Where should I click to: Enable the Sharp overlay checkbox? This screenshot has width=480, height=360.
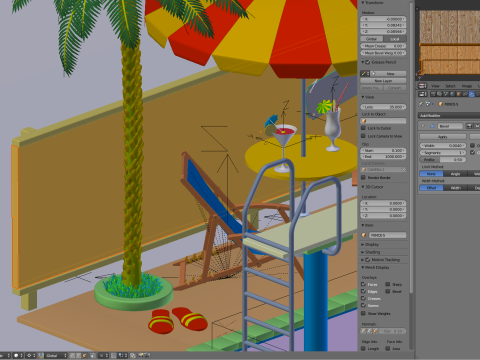click(388, 284)
